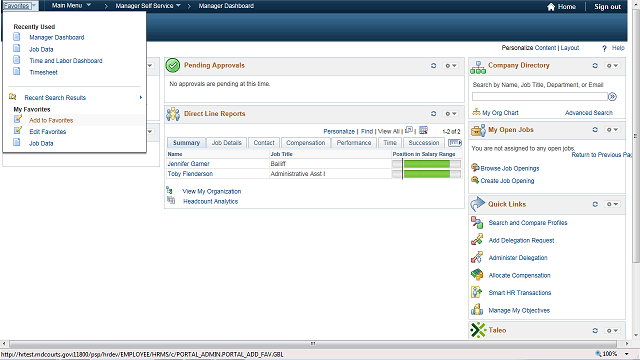Select Add to Favorites menu entry
Image resolution: width=640 pixels, height=360 pixels.
pyautogui.click(x=51, y=120)
